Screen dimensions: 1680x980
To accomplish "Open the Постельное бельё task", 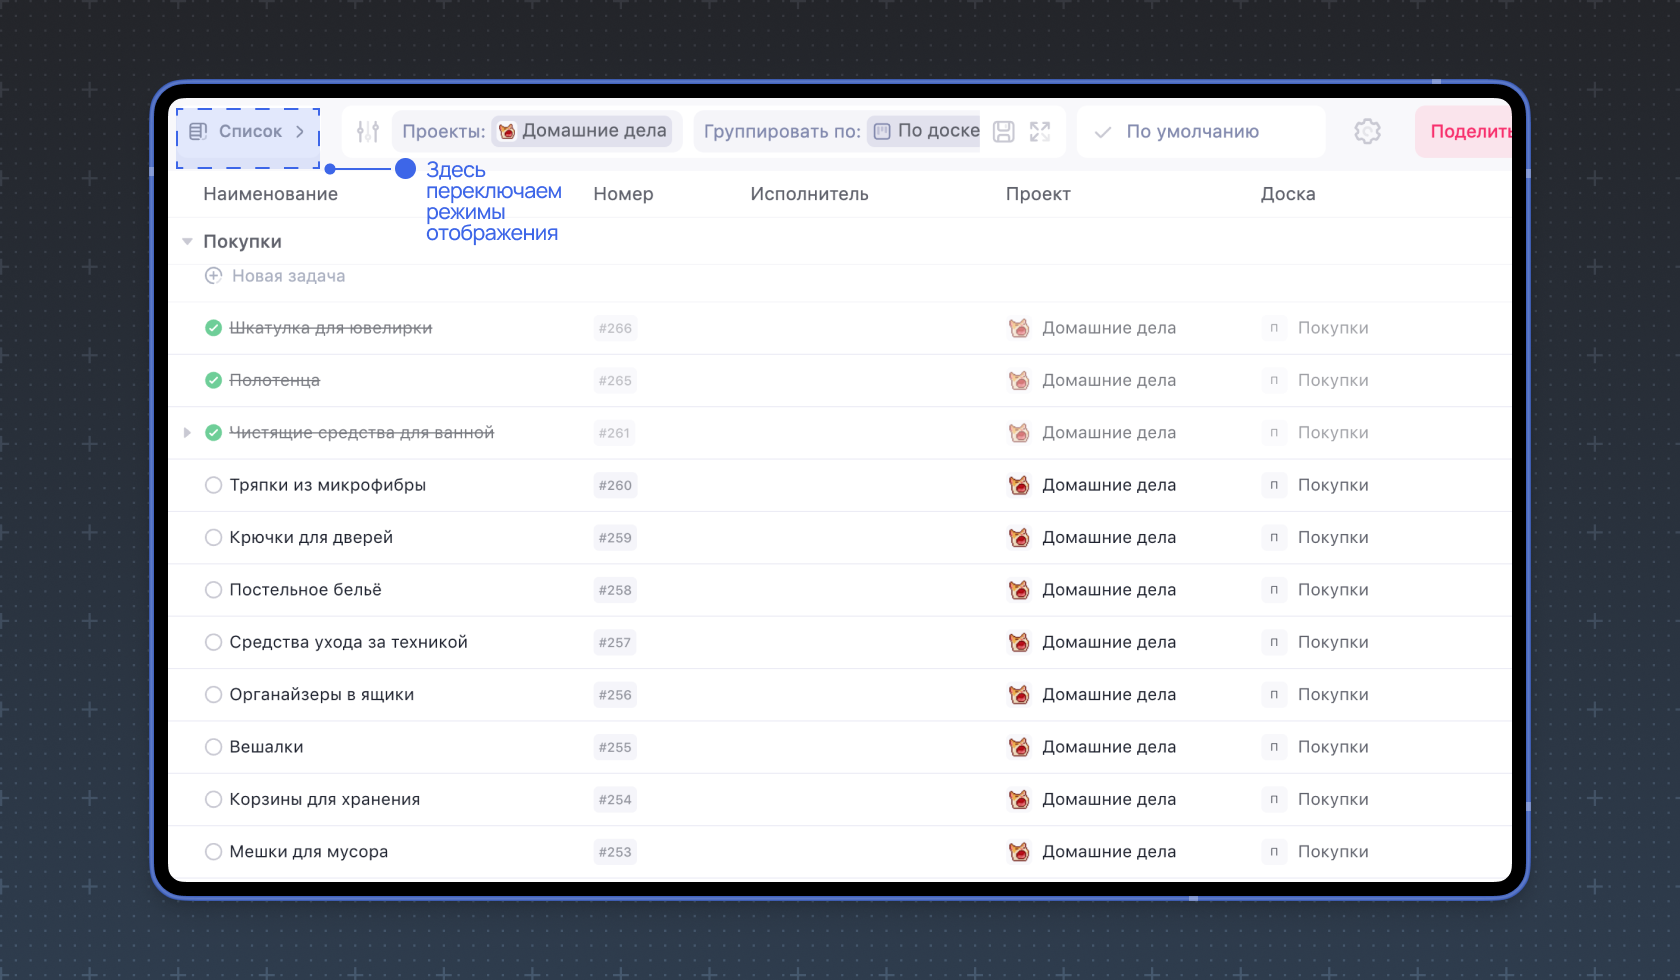I will point(305,590).
